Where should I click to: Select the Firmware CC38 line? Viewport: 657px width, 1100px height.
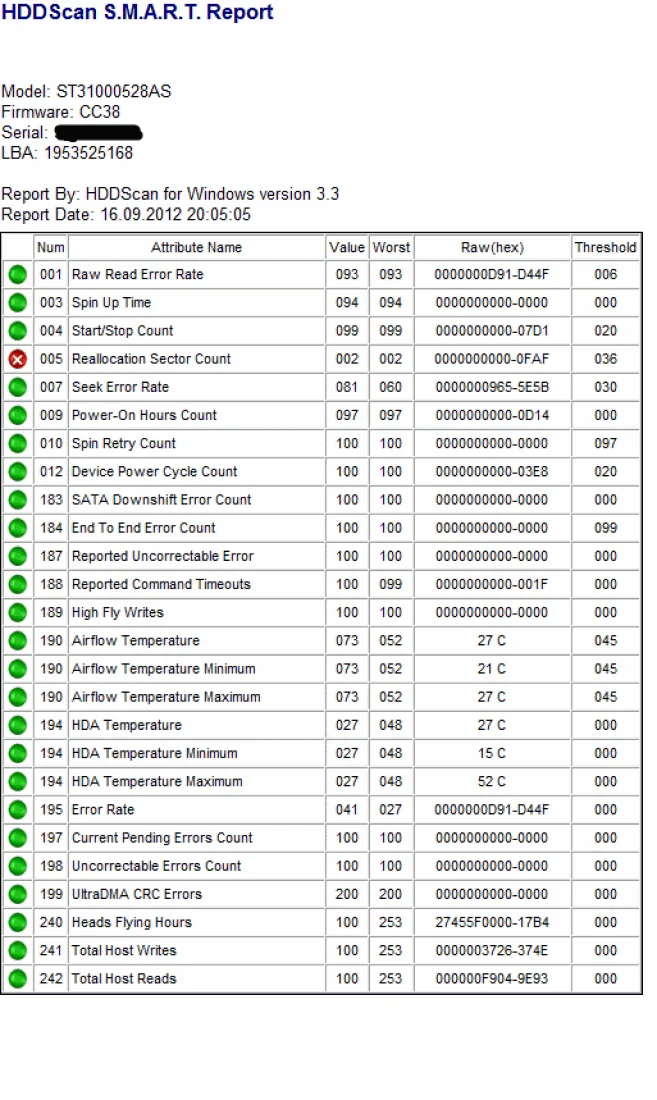tap(61, 112)
